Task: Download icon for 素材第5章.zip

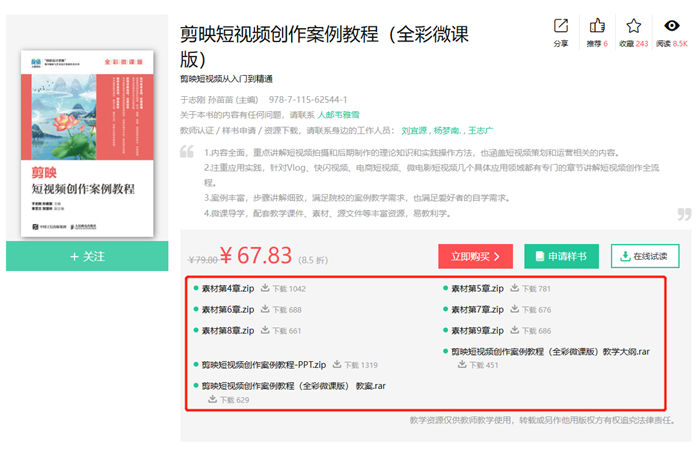Action: tap(514, 288)
